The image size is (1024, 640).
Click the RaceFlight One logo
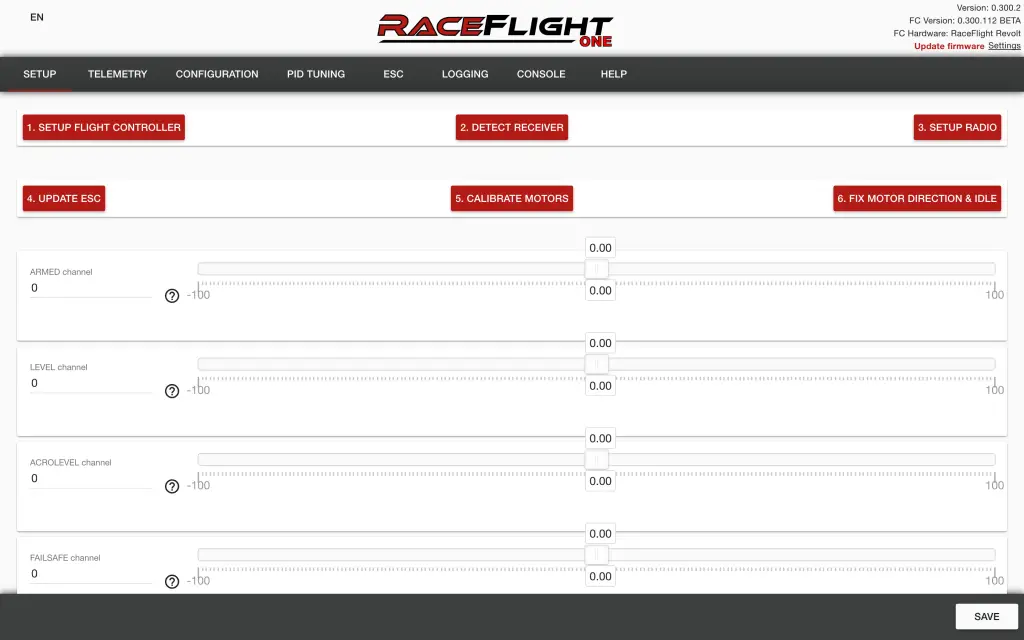(495, 28)
